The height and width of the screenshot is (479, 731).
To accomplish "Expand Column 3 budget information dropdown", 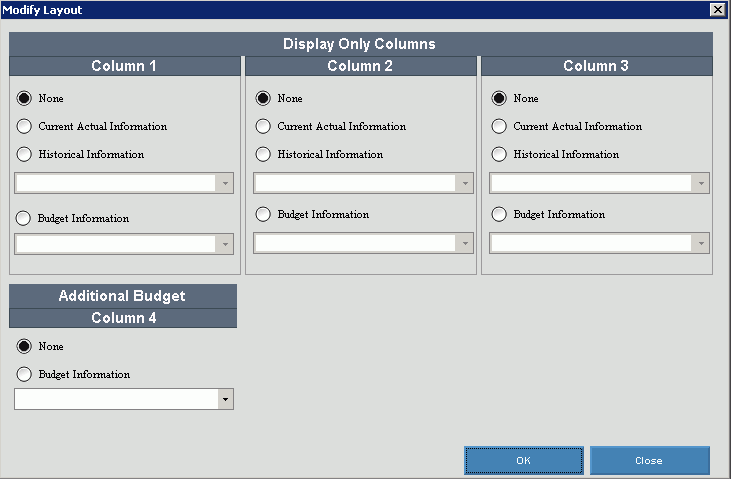I will click(x=599, y=243).
